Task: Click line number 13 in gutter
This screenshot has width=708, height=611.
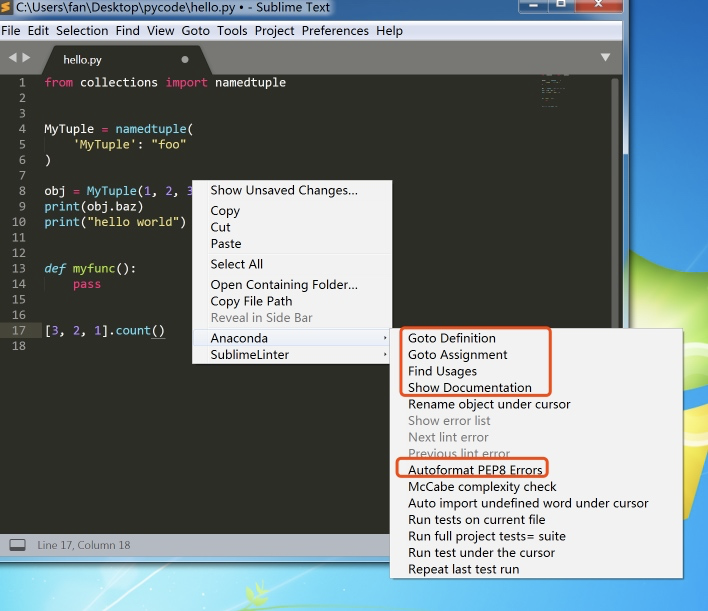Action: [x=19, y=269]
